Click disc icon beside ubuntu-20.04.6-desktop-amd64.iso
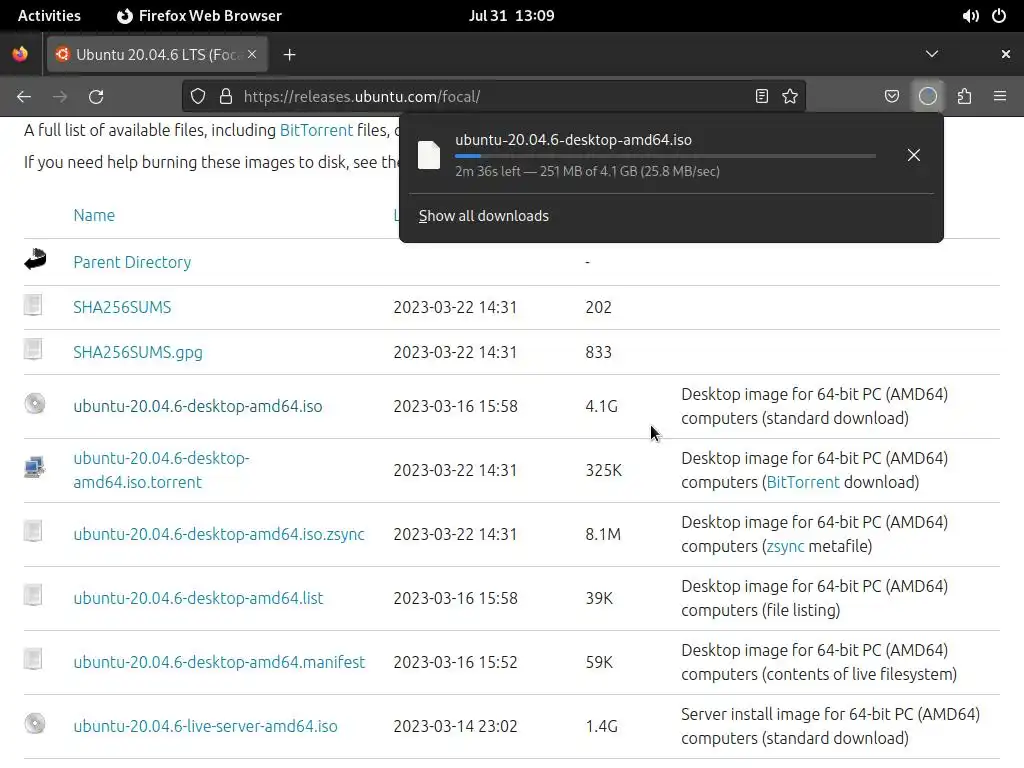1024x768 pixels. (x=35, y=404)
